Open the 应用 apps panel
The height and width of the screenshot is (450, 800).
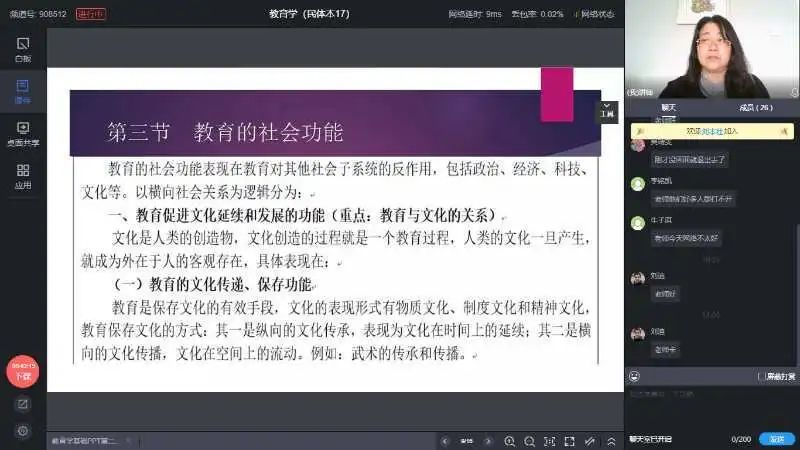coord(23,177)
